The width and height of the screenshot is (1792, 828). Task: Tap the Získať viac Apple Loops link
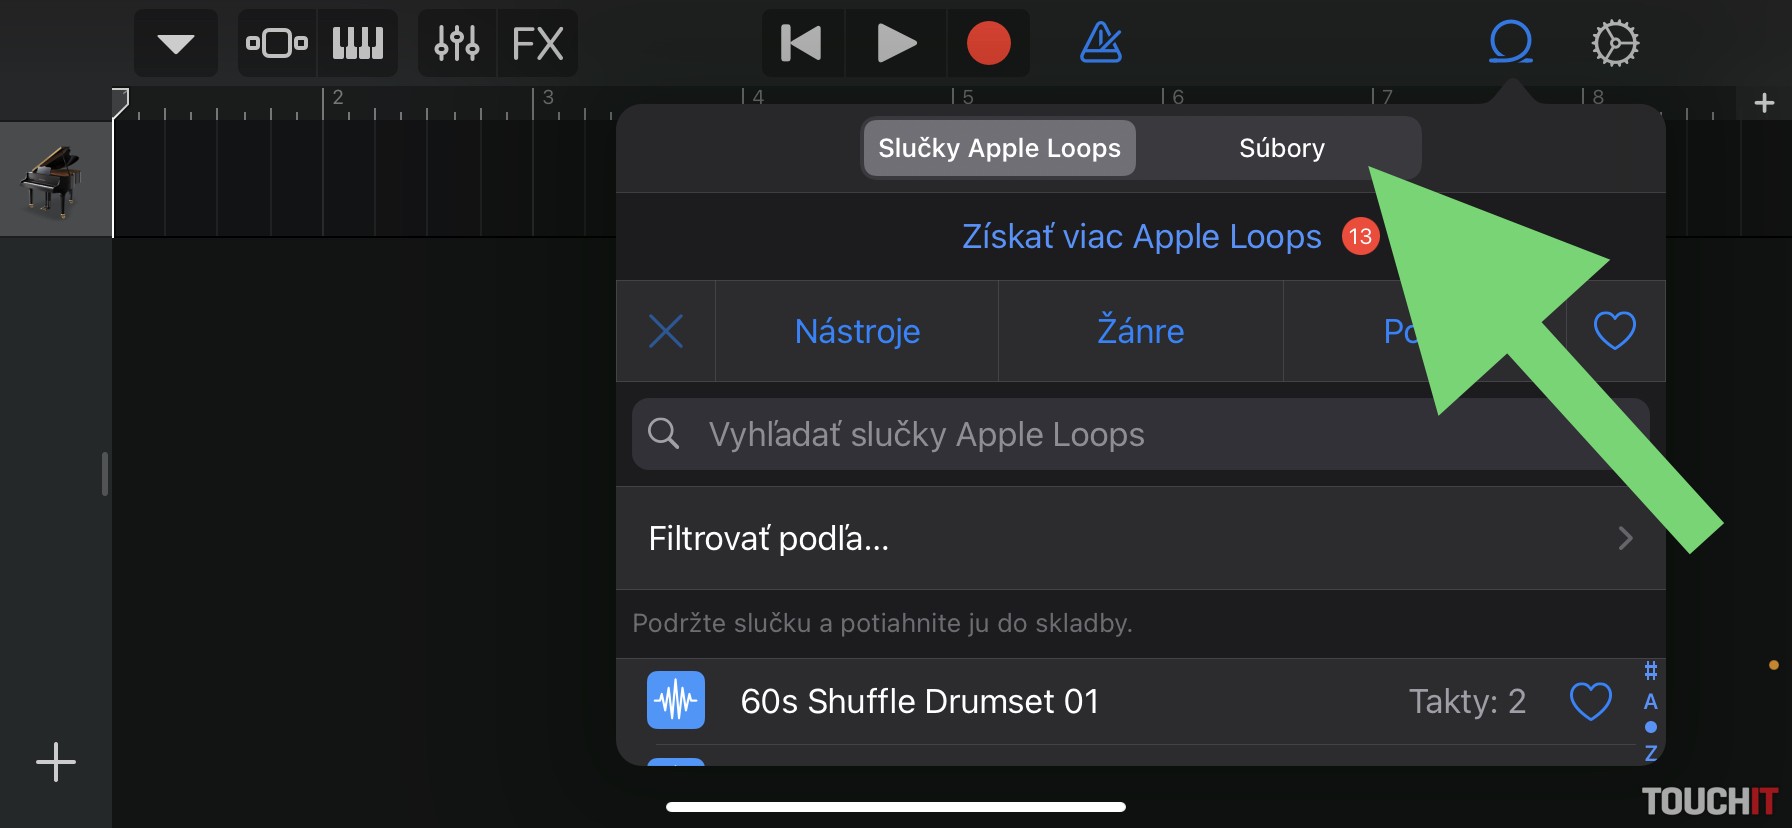point(1141,237)
